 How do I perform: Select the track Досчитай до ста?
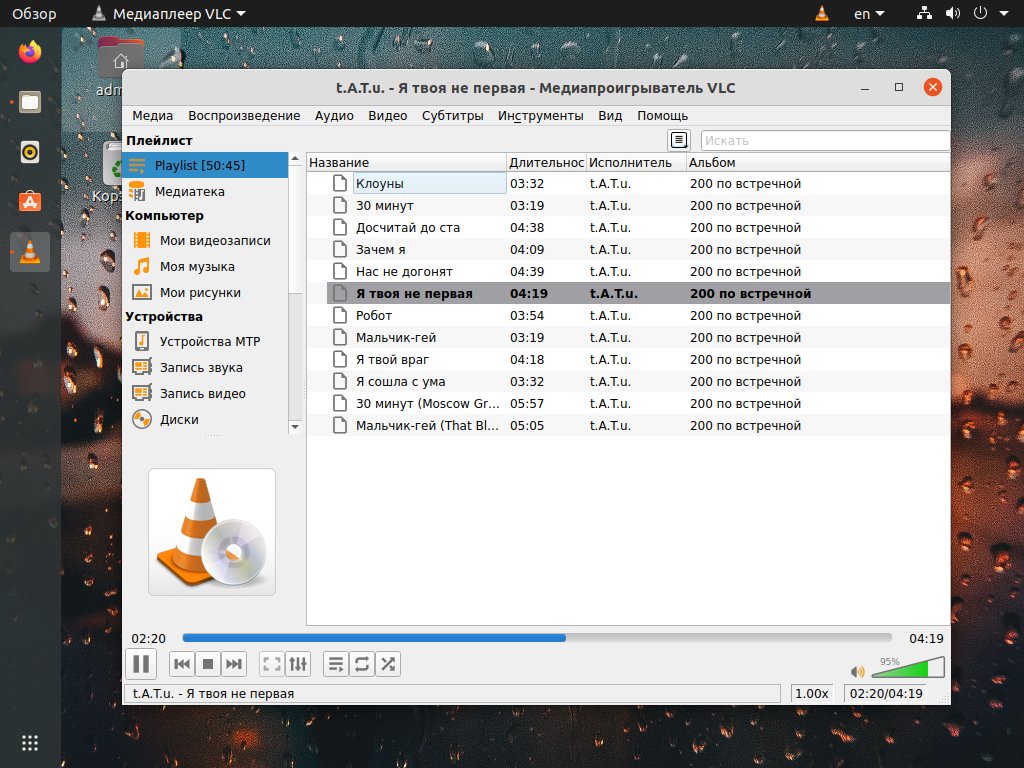(628, 228)
